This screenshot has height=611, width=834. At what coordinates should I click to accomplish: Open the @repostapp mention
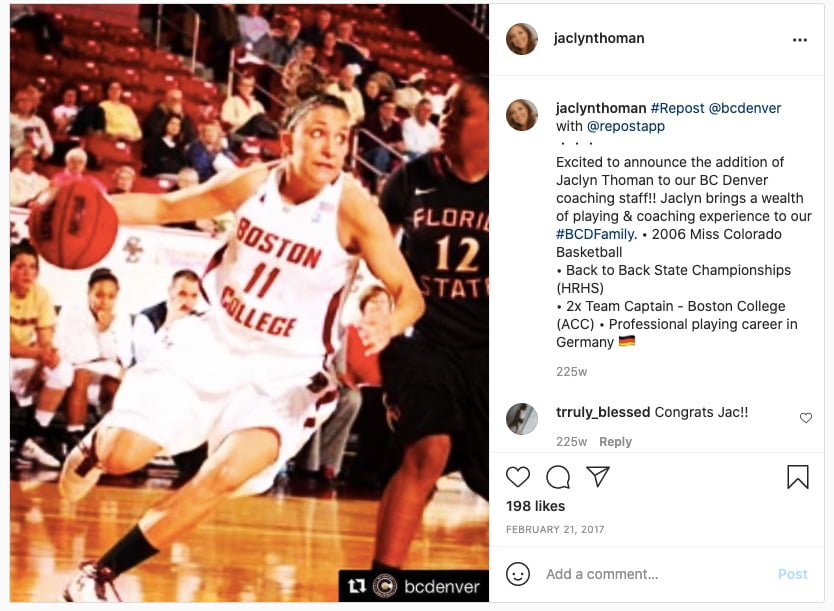626,127
